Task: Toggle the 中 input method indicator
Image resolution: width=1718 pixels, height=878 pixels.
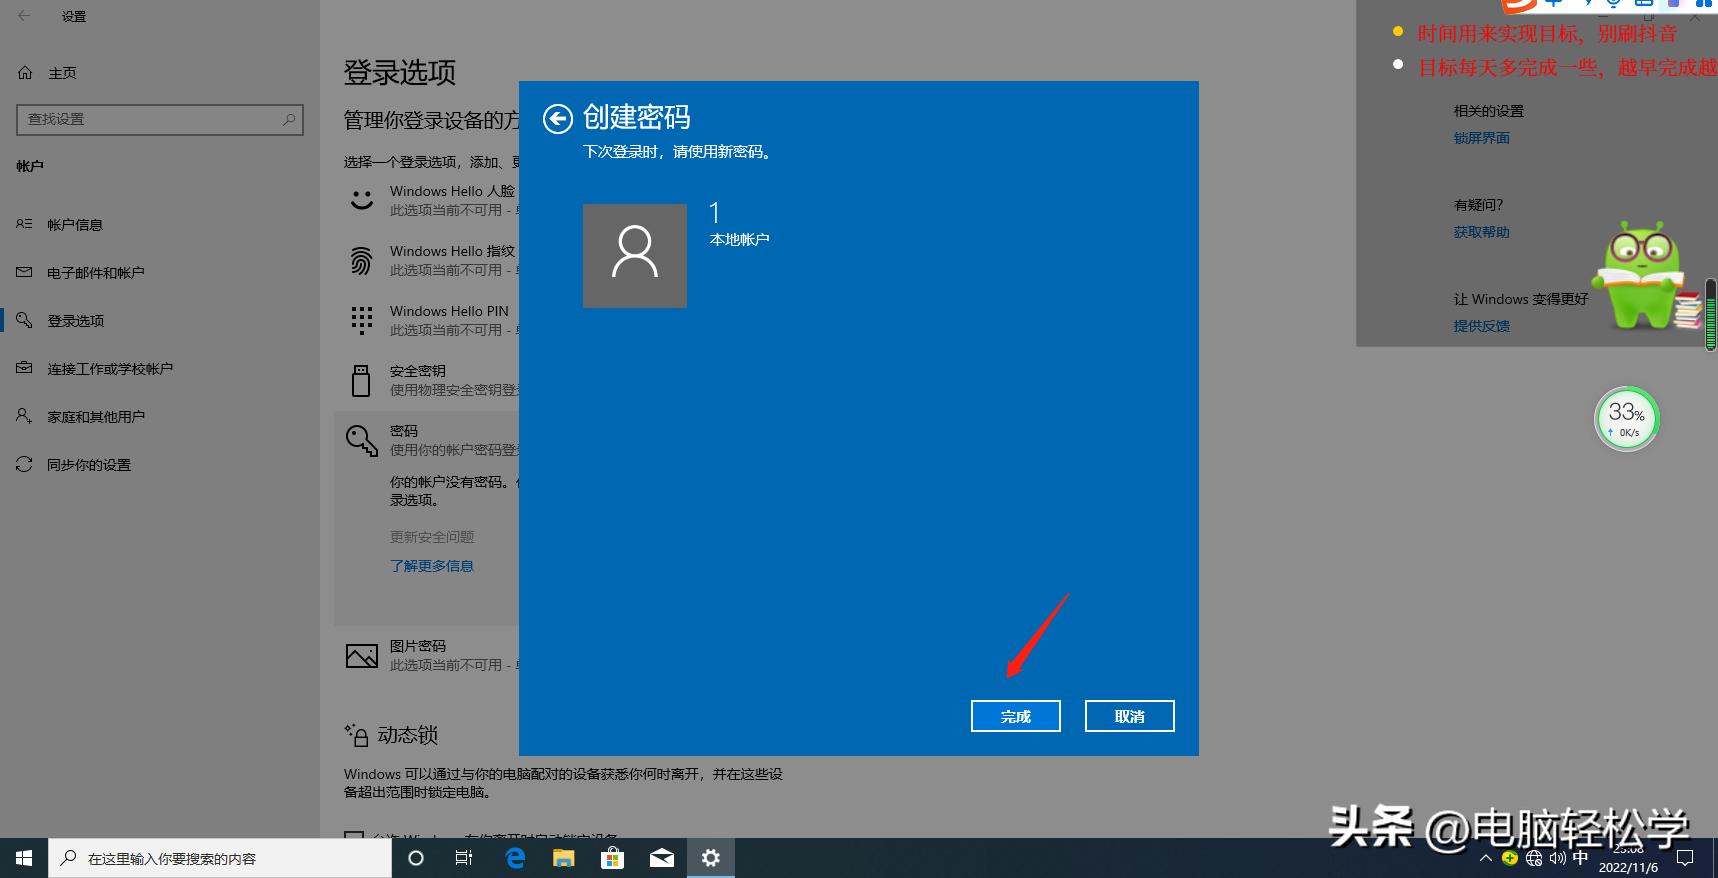Action: 1580,858
